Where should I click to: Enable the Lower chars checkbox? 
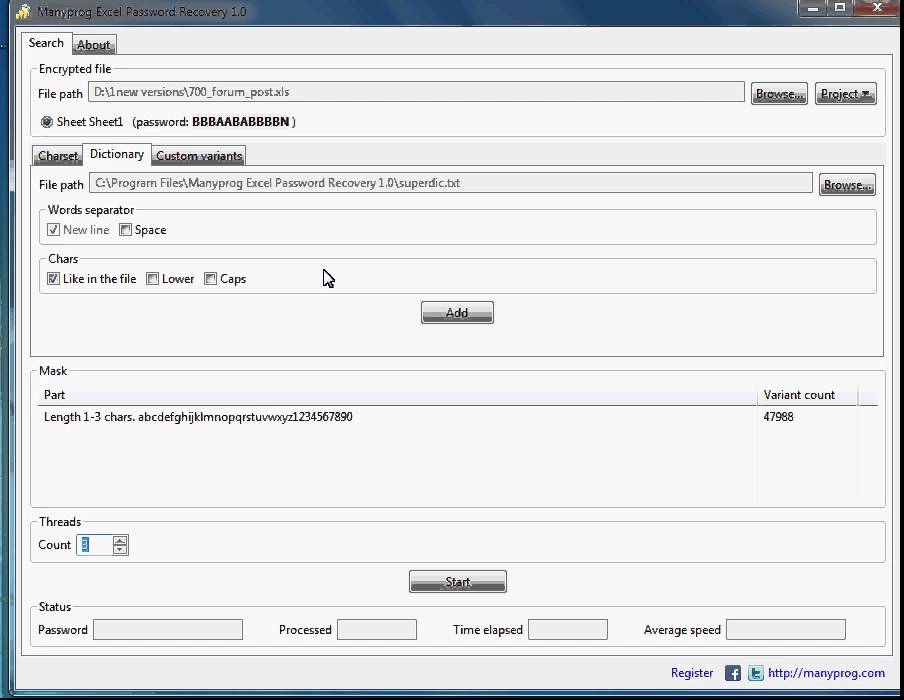pyautogui.click(x=152, y=279)
